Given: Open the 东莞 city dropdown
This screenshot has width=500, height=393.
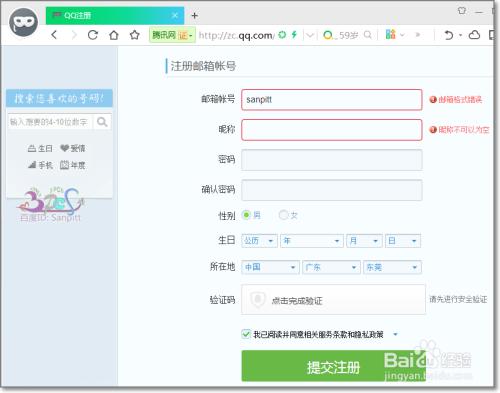Looking at the screenshot, I should (392, 267).
